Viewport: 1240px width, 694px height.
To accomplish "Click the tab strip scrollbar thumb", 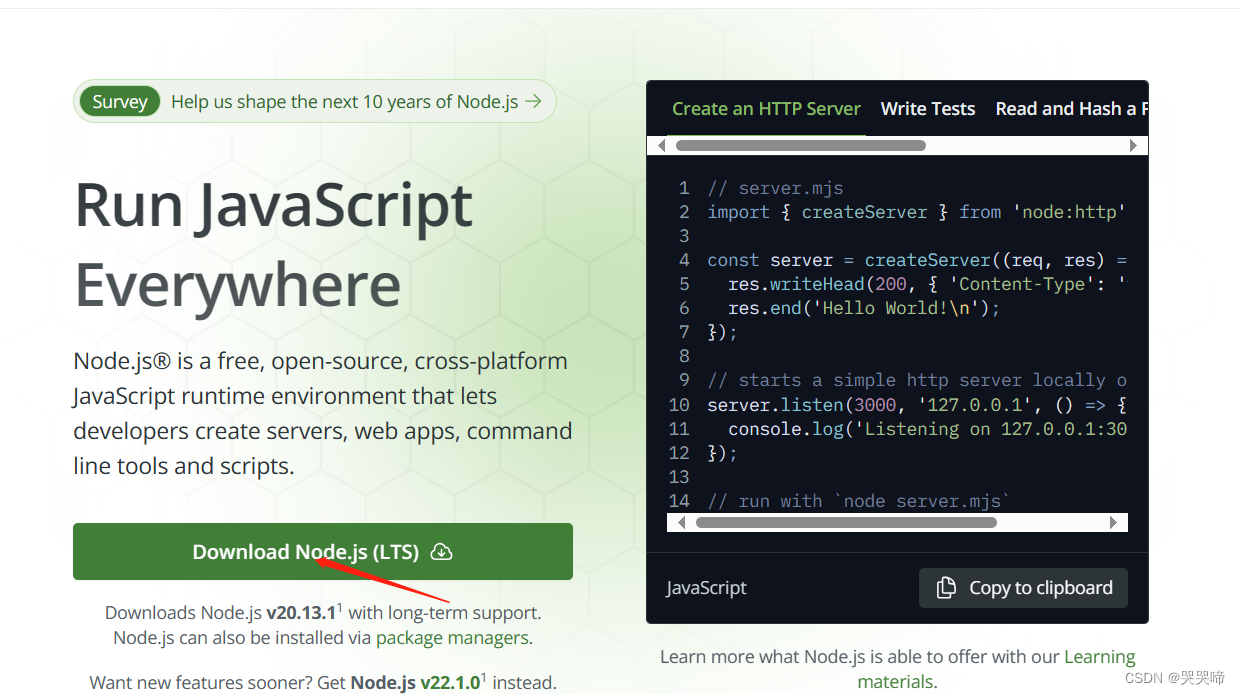I will coord(800,145).
